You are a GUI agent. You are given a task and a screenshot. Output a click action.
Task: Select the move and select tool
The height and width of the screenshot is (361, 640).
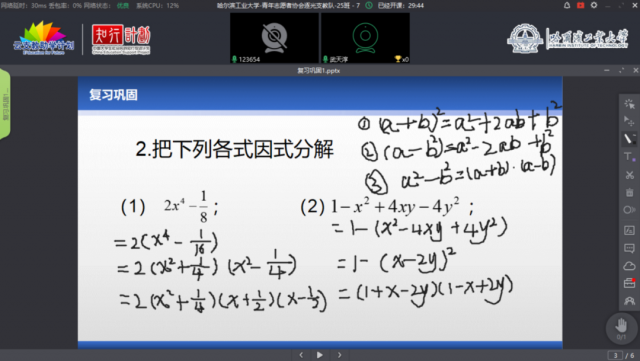tap(629, 121)
